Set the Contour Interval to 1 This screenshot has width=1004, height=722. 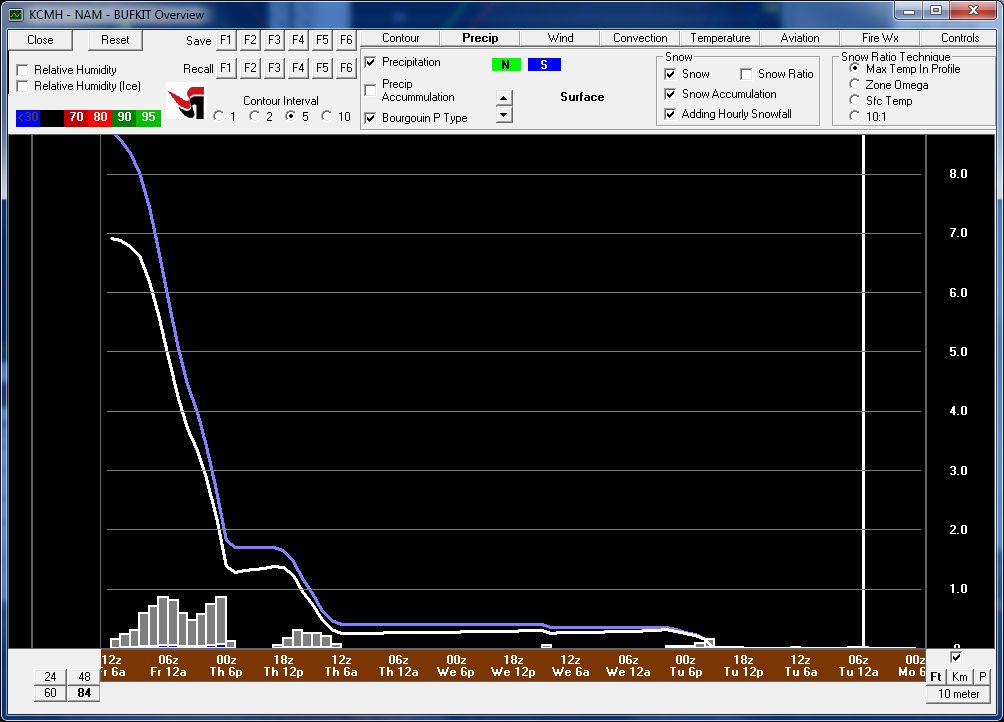(x=219, y=116)
